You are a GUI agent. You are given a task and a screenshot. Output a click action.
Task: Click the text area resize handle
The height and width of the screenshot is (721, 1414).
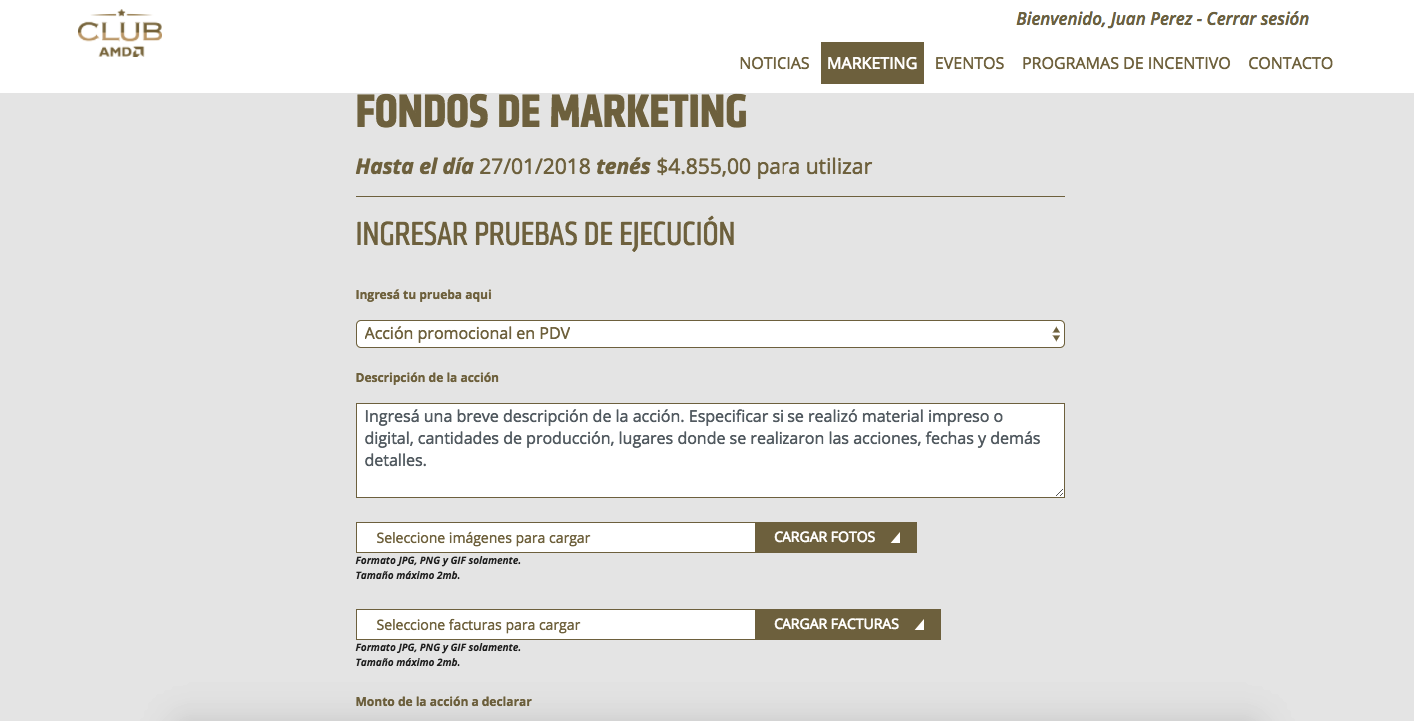1059,492
